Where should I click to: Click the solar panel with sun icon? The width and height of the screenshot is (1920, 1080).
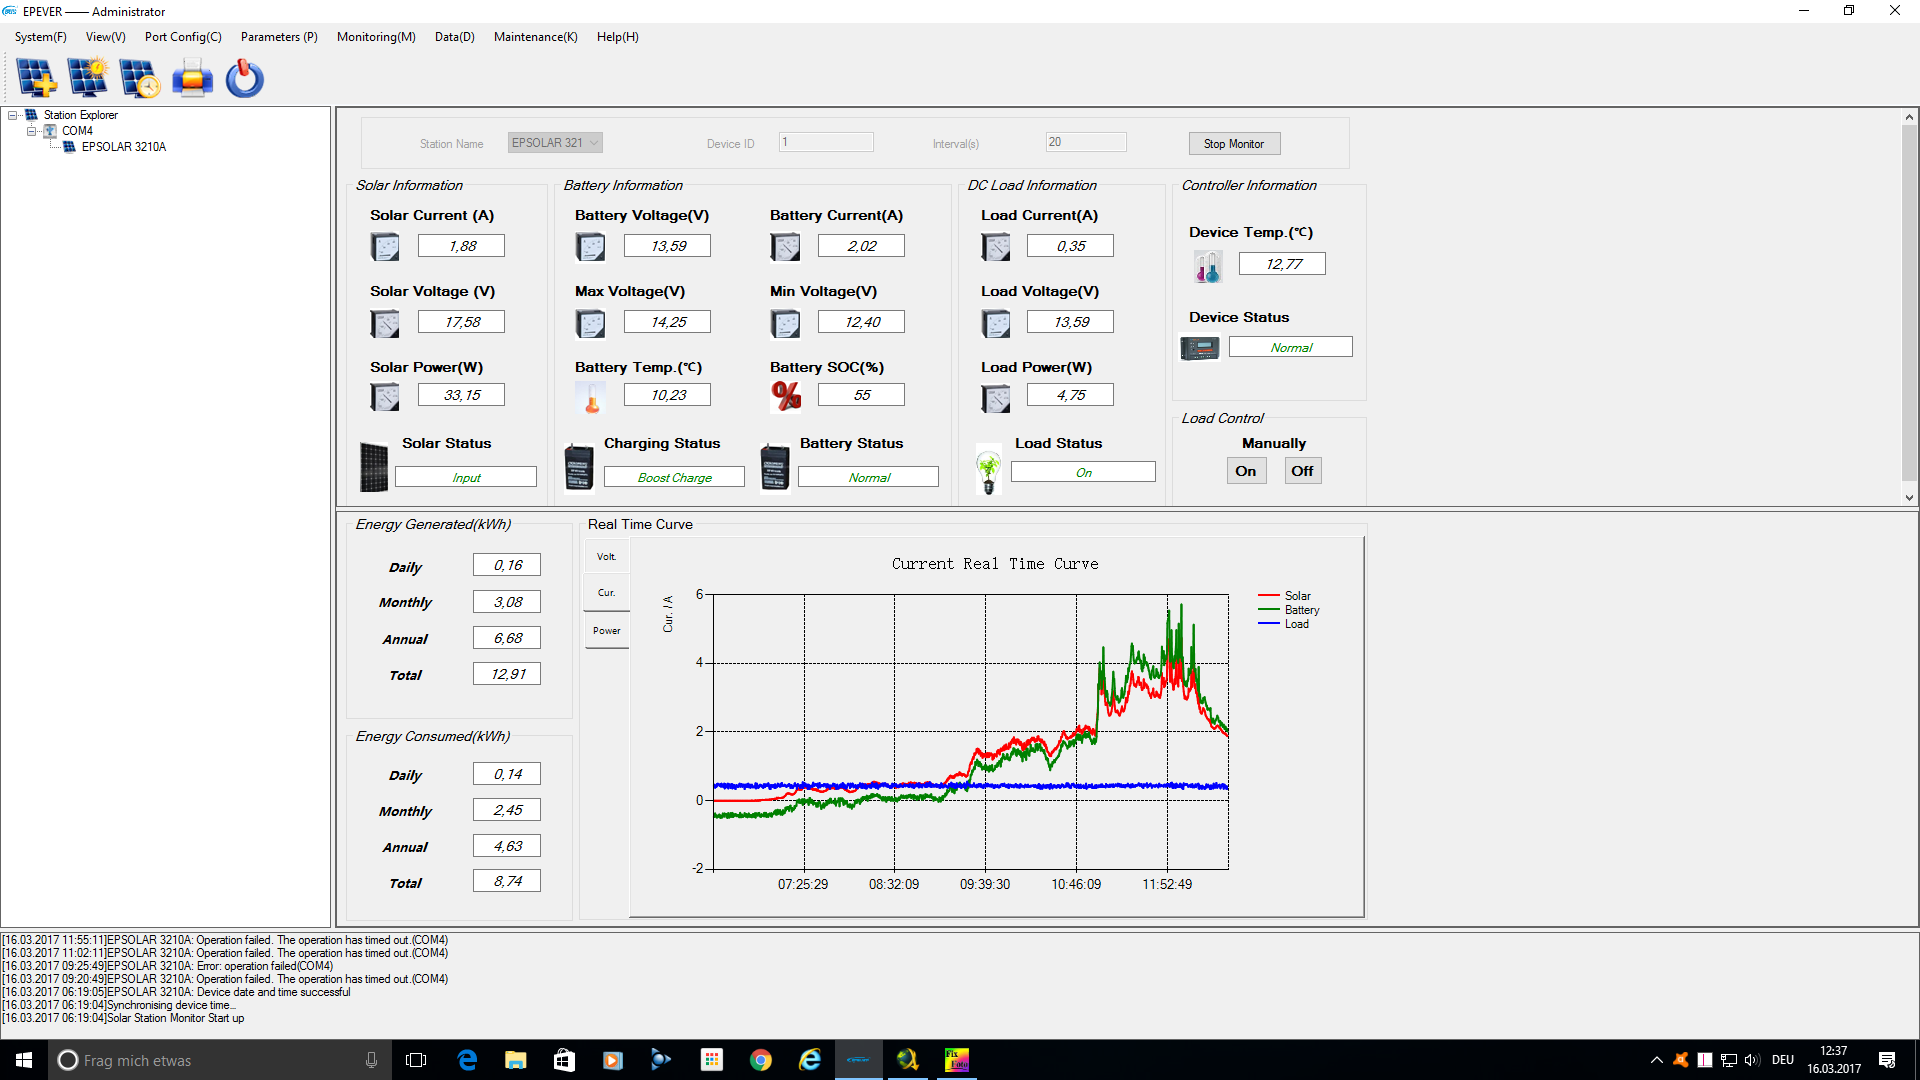pos(88,78)
